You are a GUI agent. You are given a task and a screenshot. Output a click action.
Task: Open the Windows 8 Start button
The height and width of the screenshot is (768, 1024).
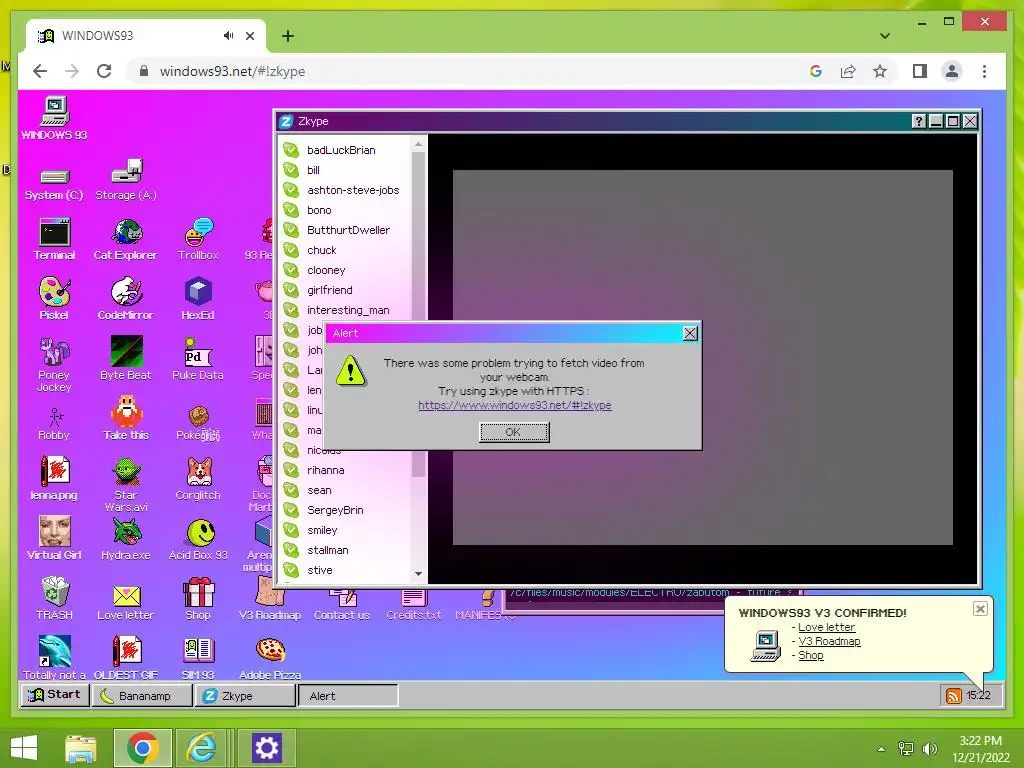pyautogui.click(x=24, y=748)
